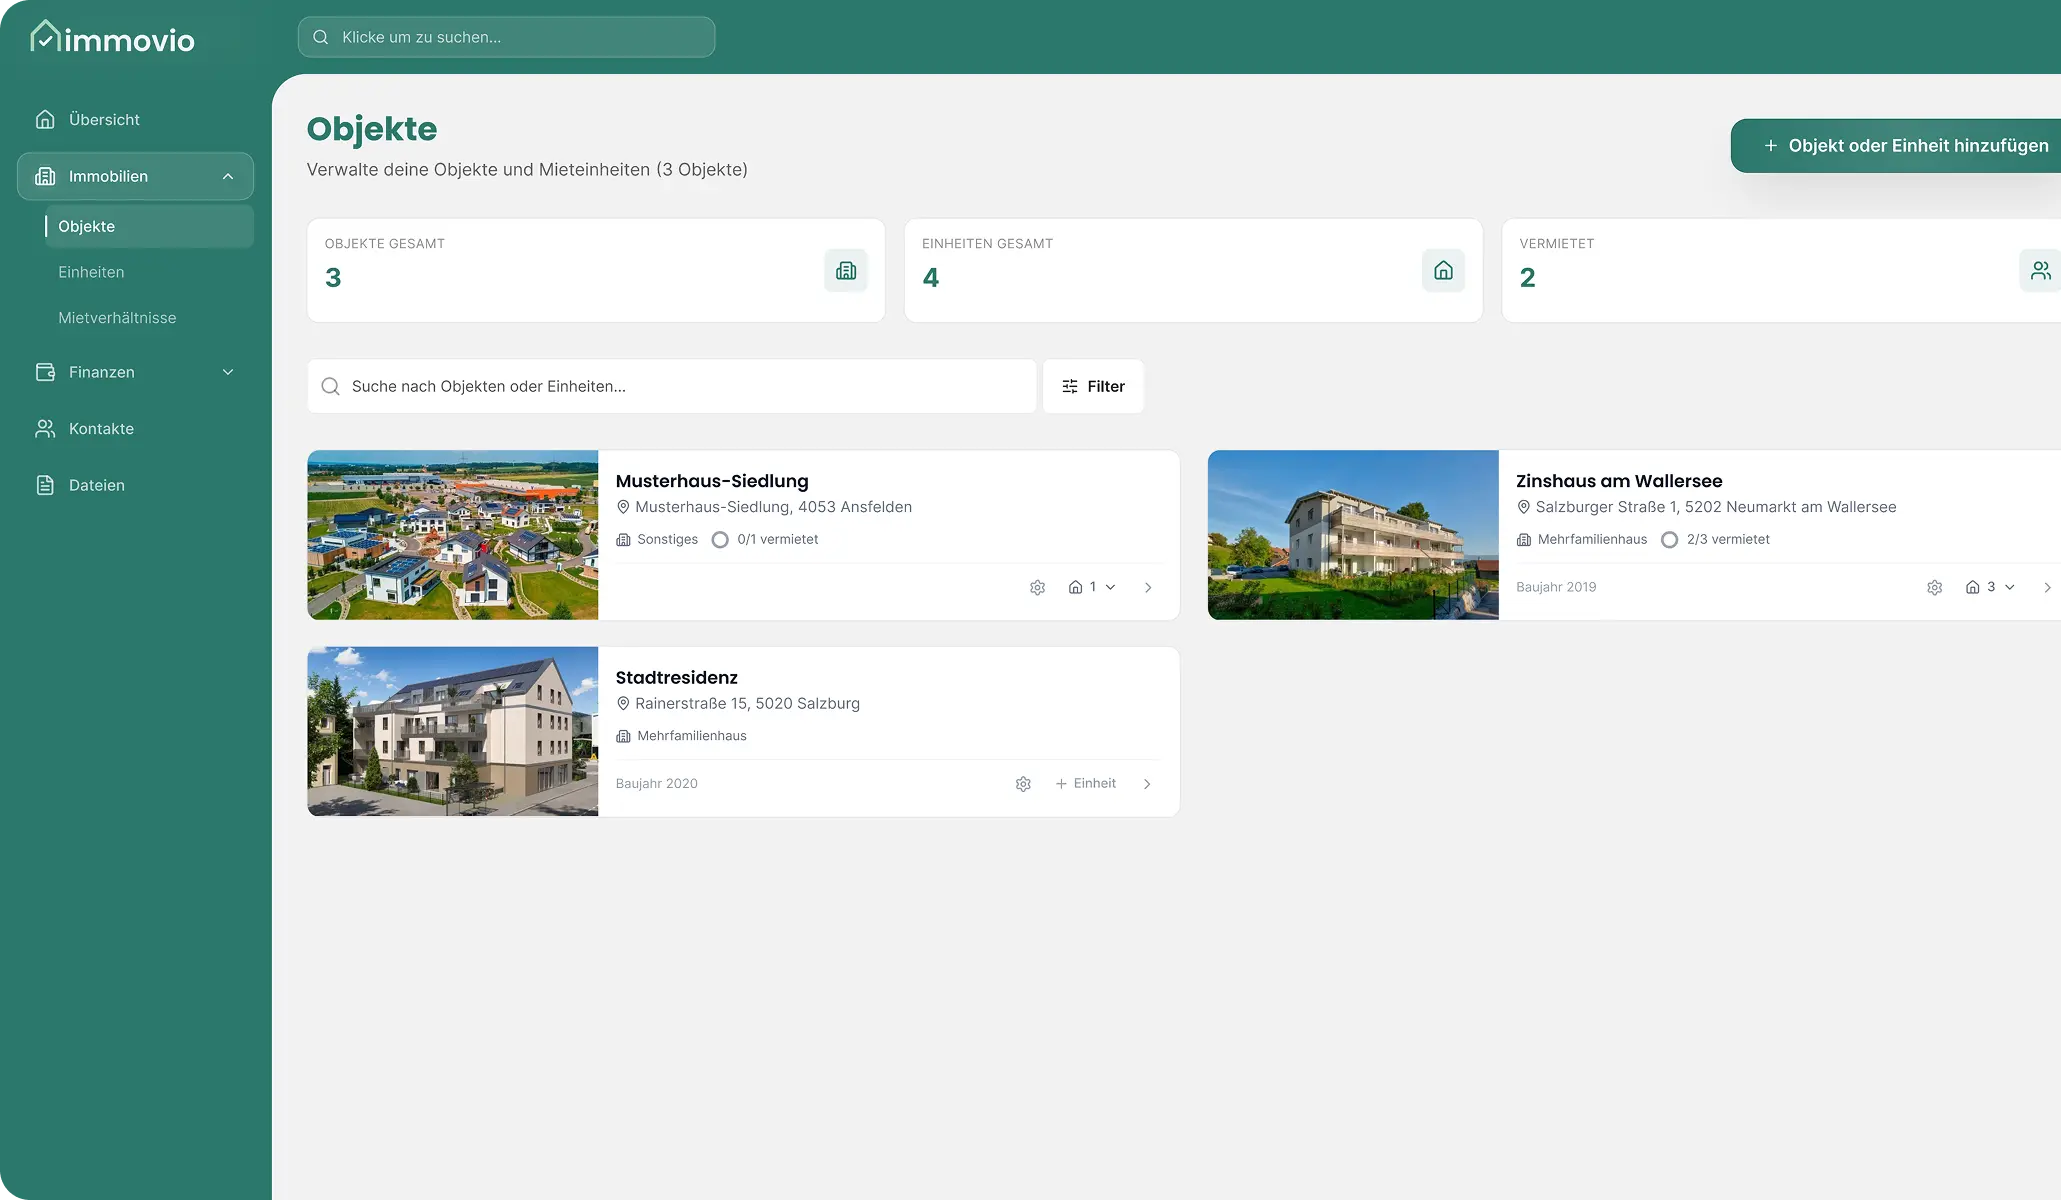
Task: Expand the Finanzen sidebar menu
Action: [x=228, y=372]
